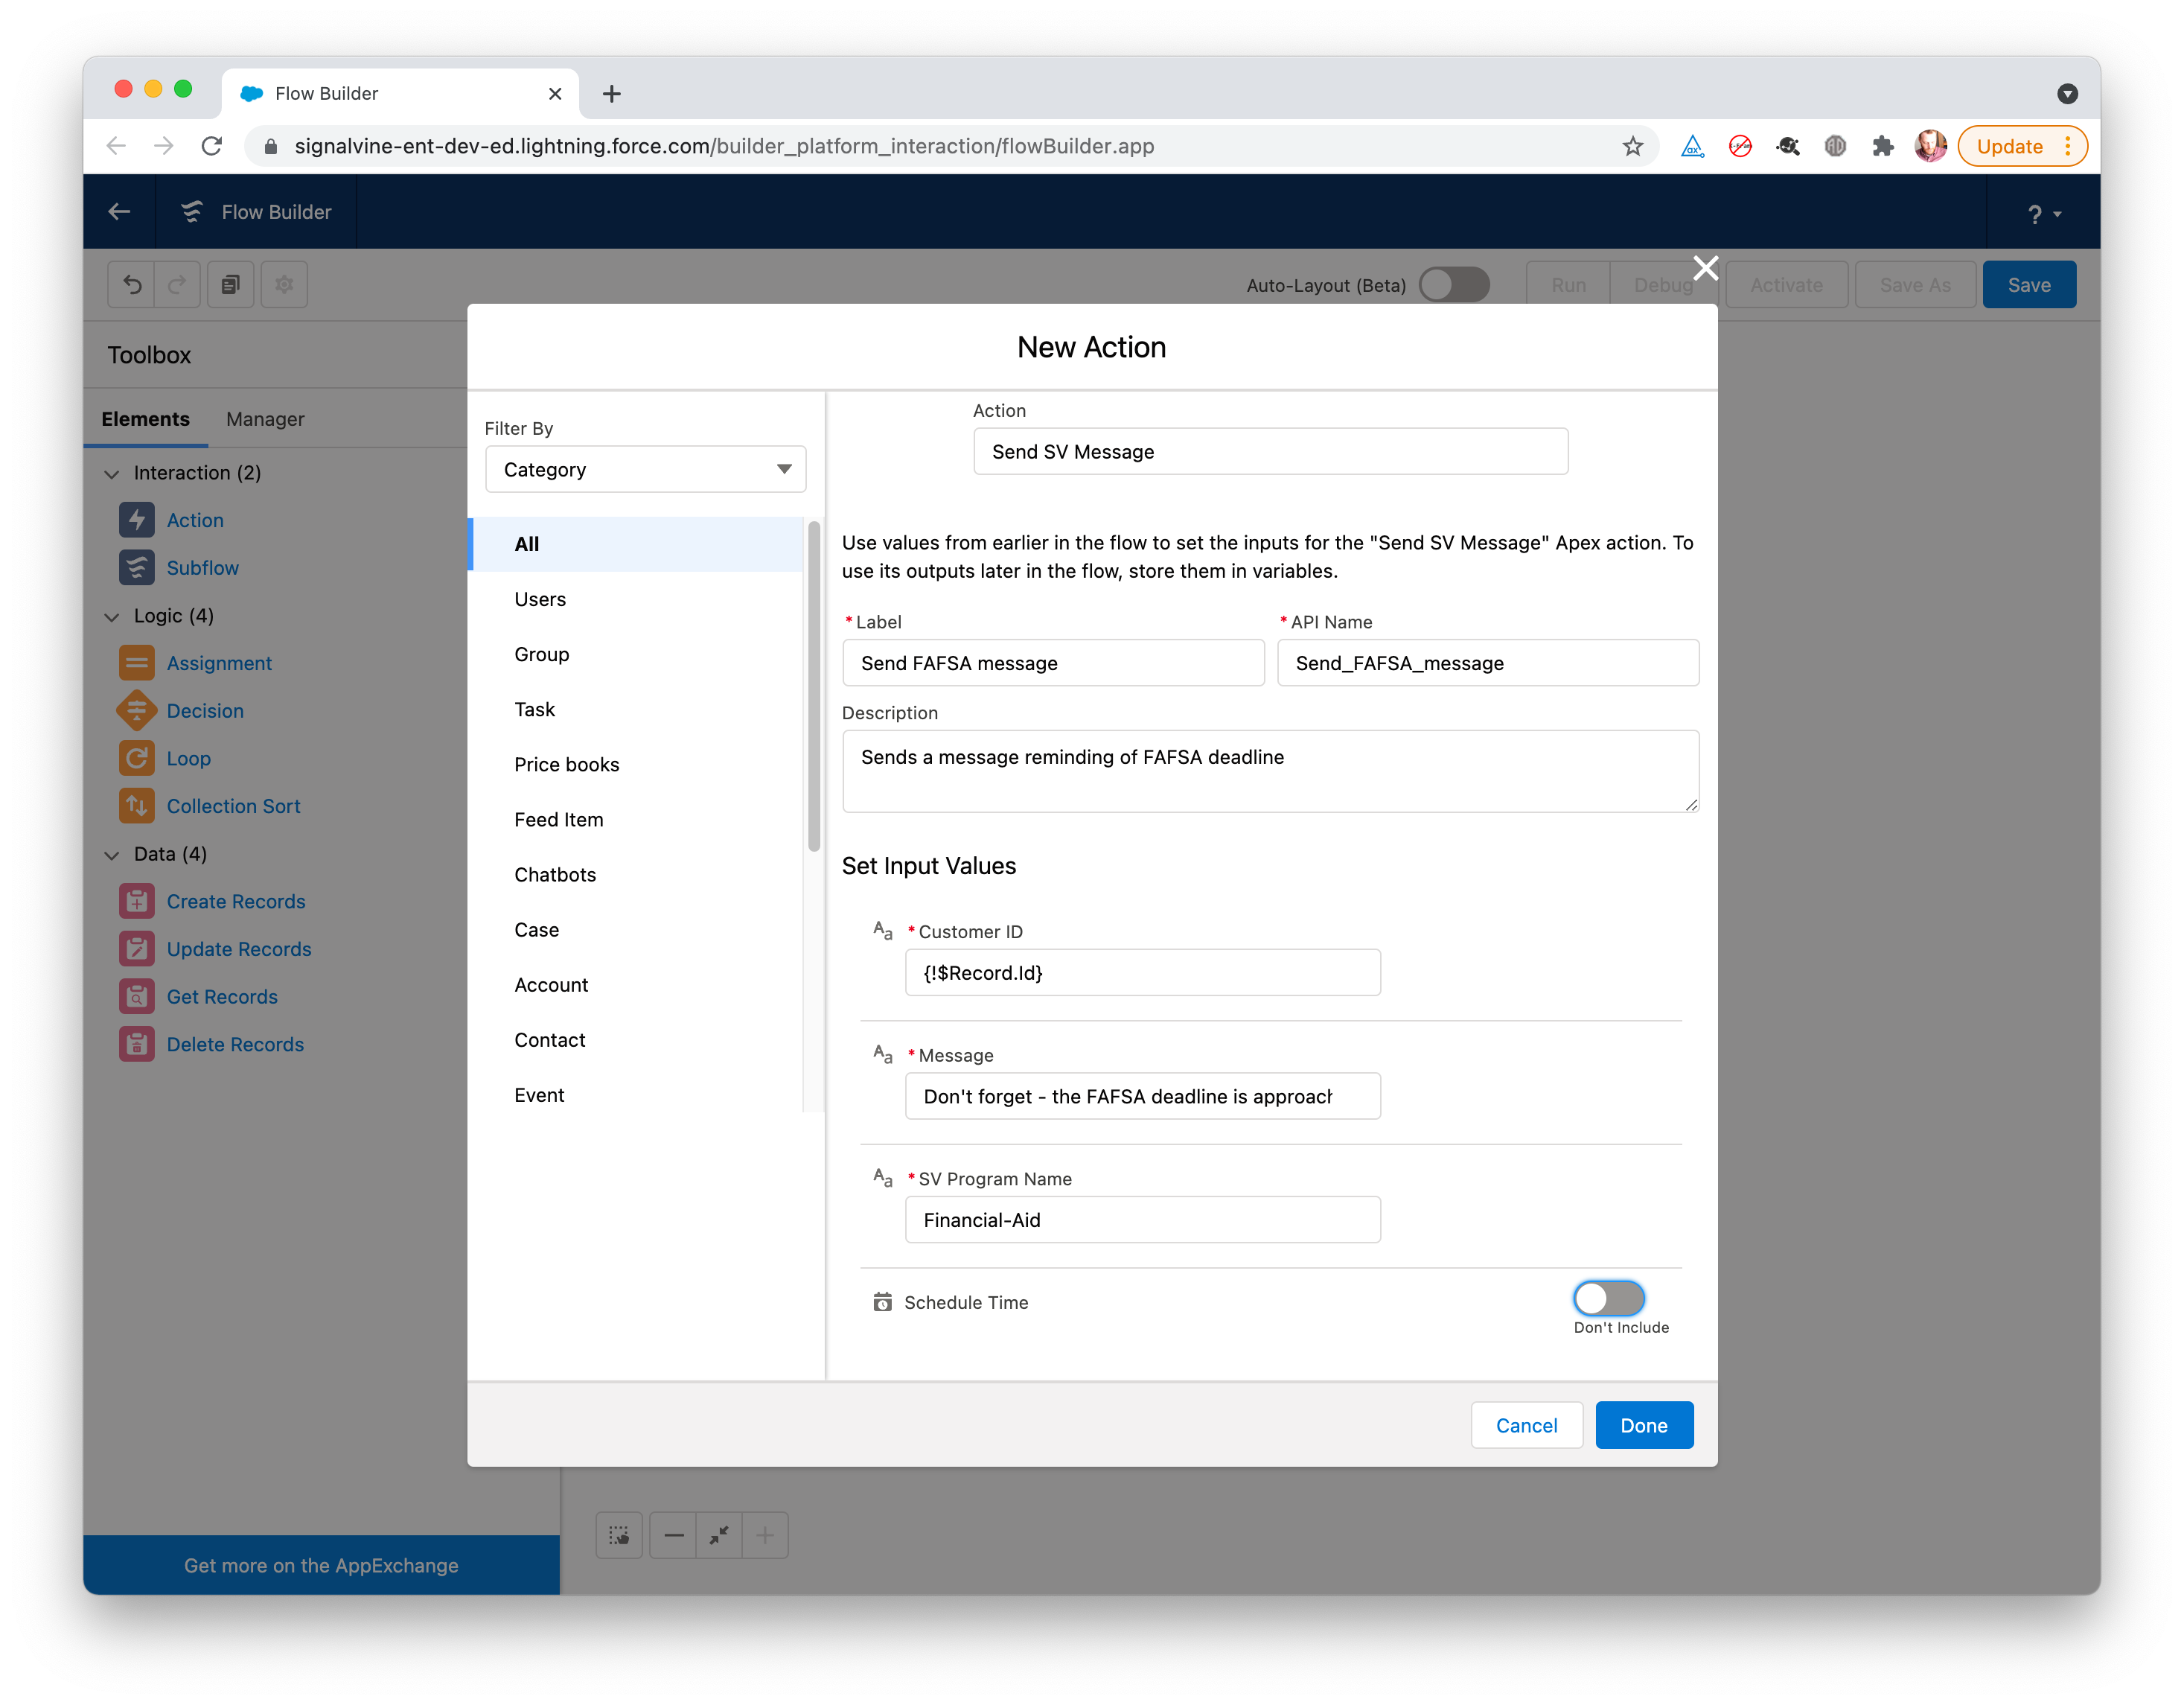Click the Subflow element icon
Image resolution: width=2184 pixels, height=1705 pixels.
coord(137,567)
